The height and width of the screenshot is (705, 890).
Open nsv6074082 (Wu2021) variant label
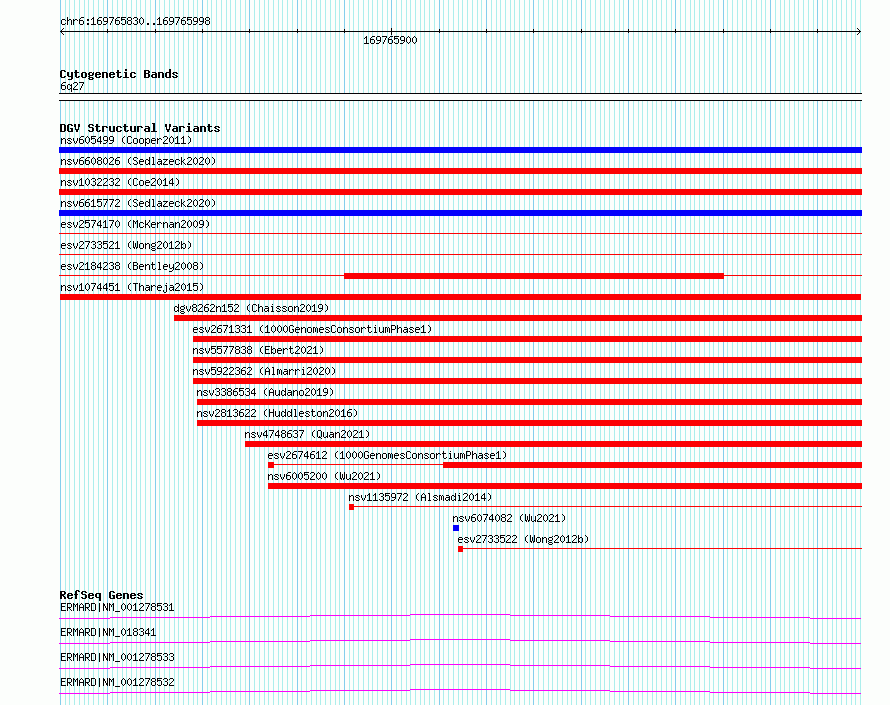click(509, 518)
